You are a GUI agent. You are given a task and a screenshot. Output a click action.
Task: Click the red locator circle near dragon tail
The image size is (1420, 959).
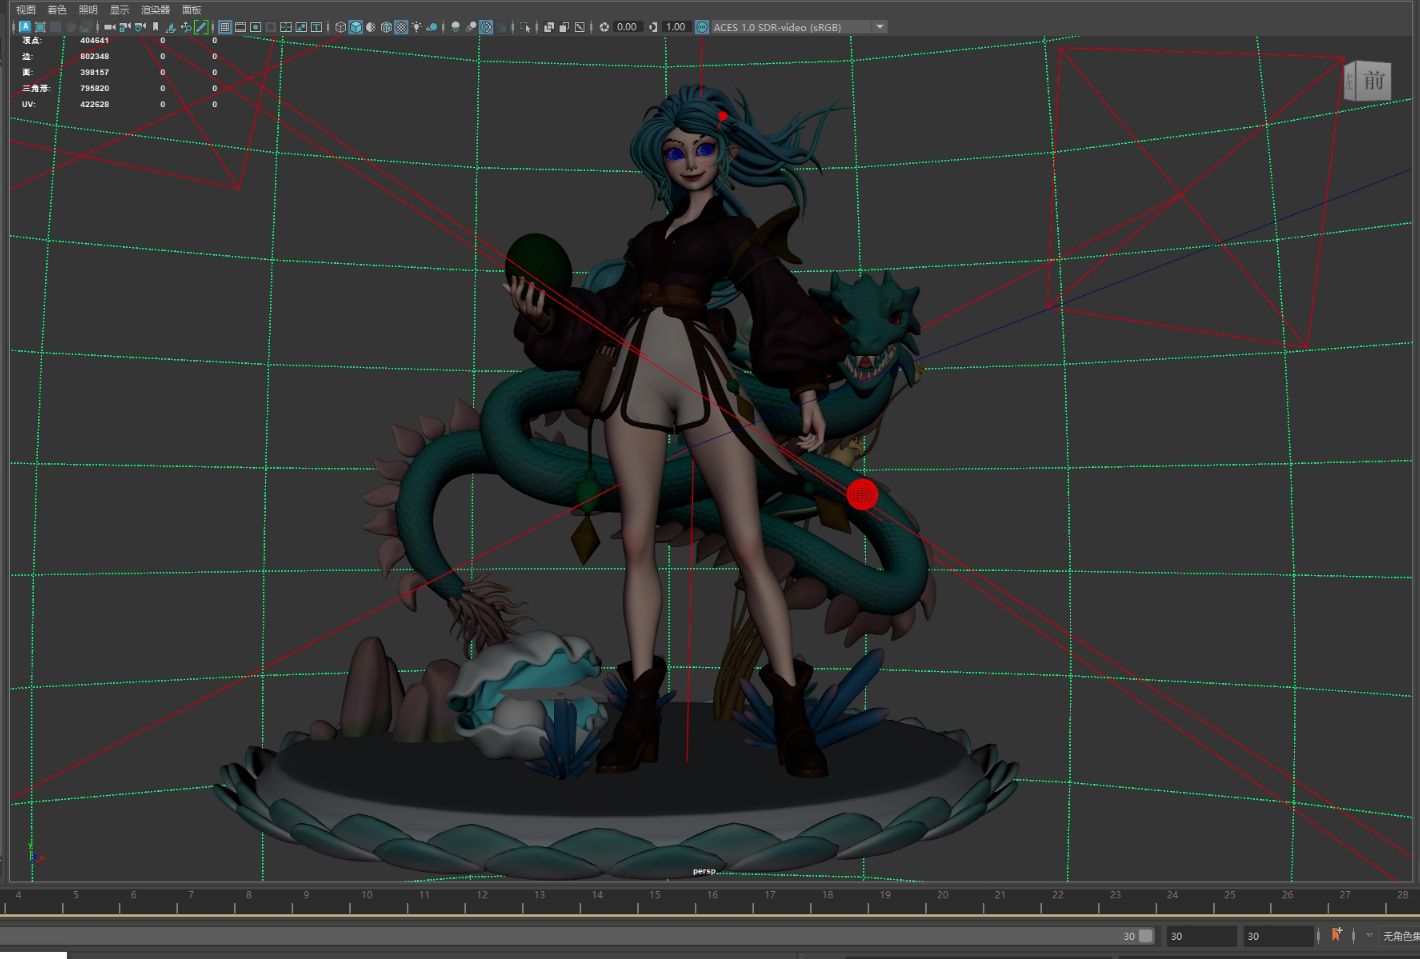[x=862, y=493]
